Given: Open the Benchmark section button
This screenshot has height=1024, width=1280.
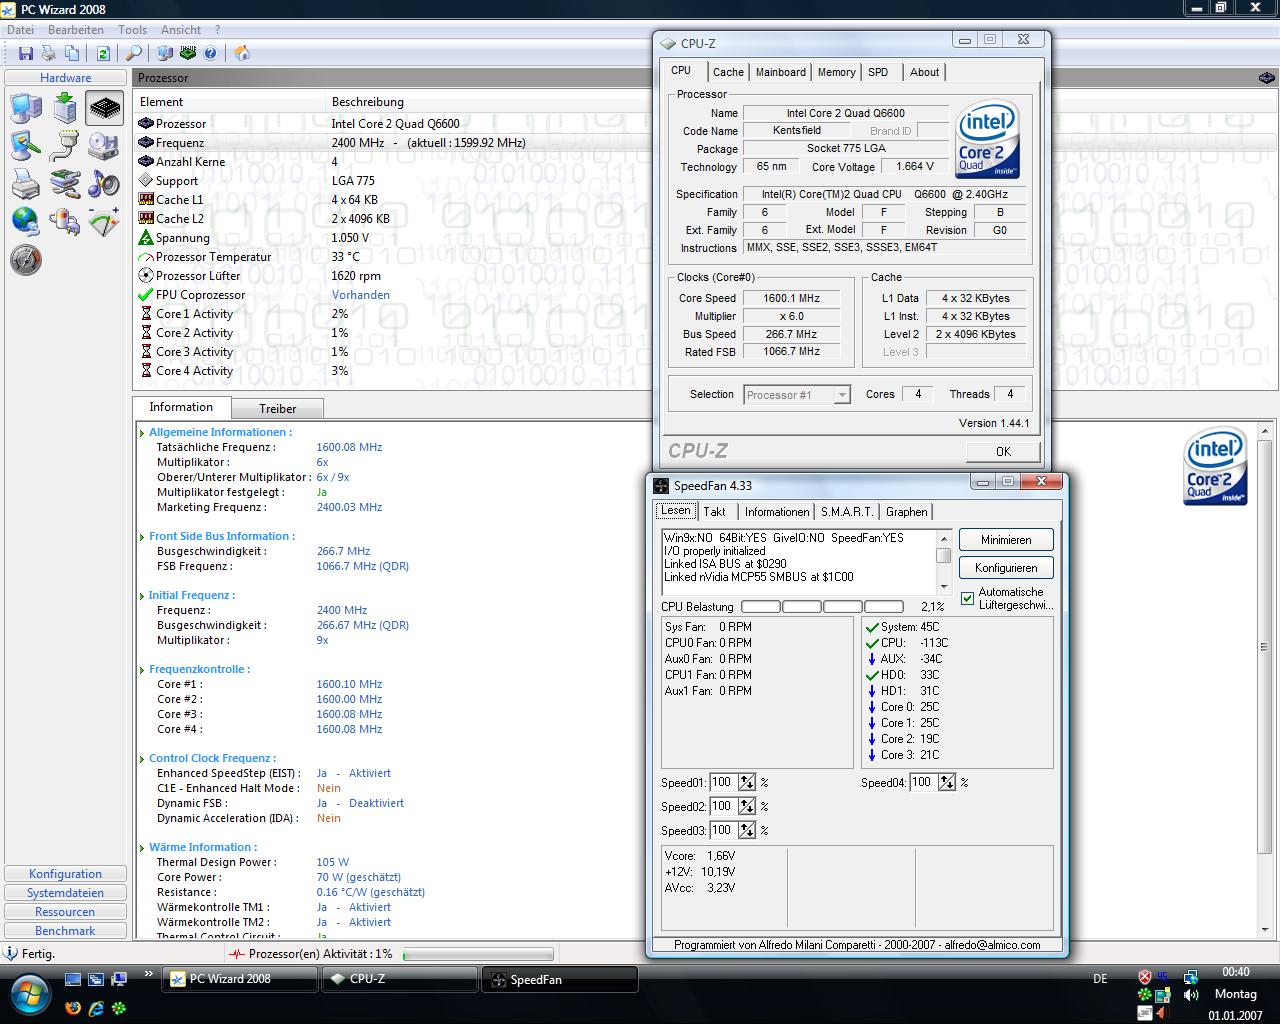Looking at the screenshot, I should 65,931.
